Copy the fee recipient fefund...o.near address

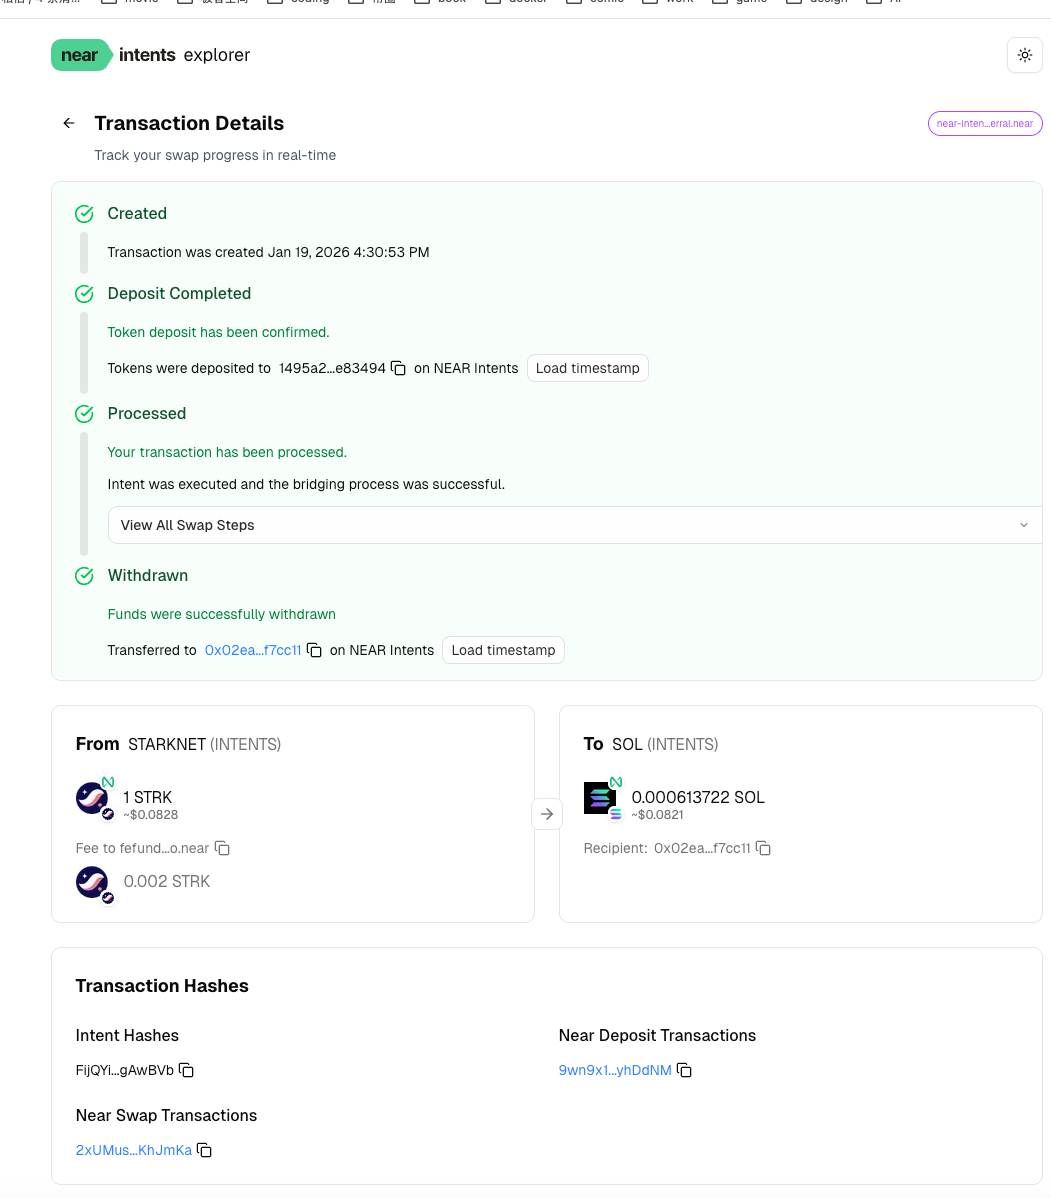tap(221, 847)
